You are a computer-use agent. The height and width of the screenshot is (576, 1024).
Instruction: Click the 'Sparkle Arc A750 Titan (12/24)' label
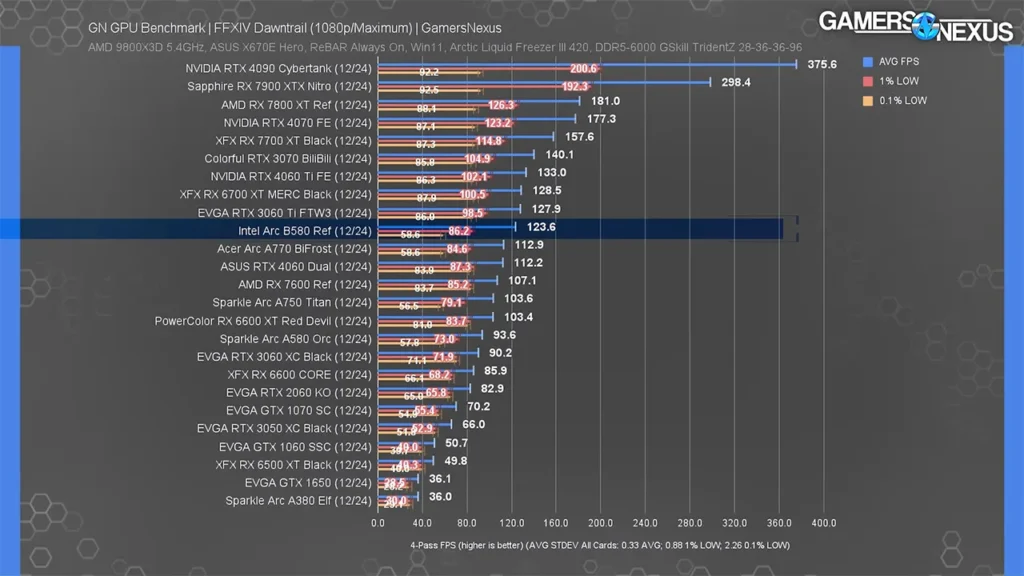click(x=292, y=302)
